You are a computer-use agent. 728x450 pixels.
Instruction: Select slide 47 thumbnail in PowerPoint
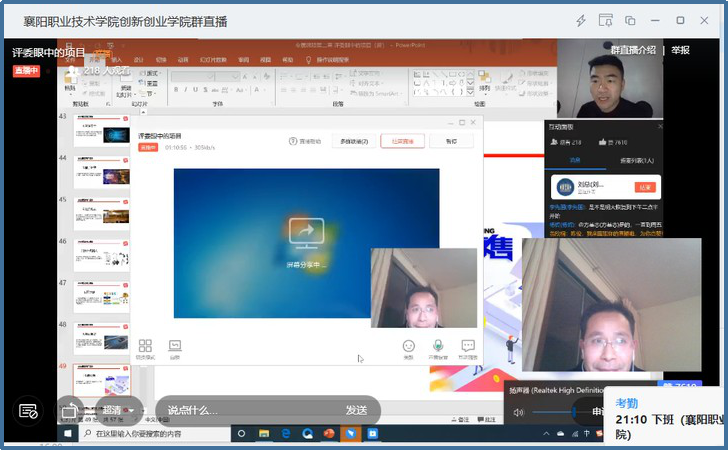102,297
